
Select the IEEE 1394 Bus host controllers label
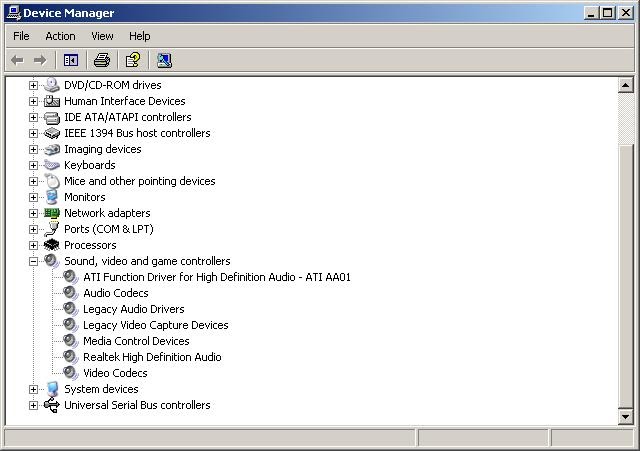[137, 133]
